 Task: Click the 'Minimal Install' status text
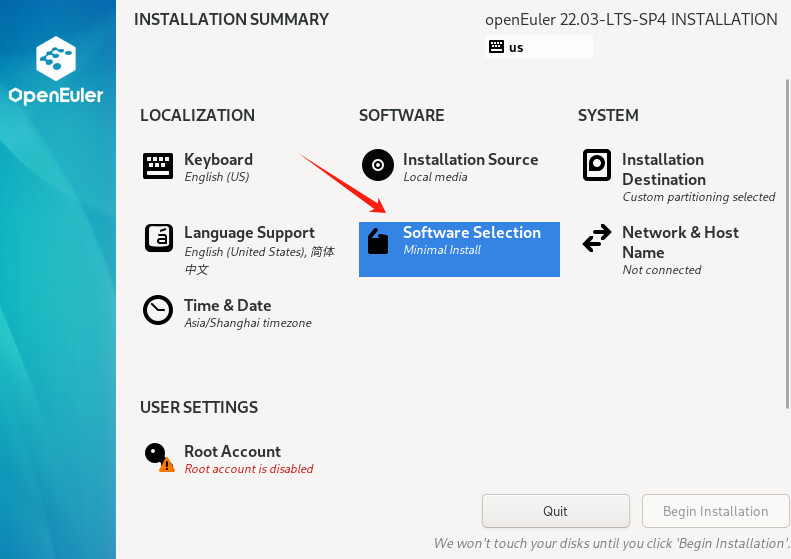point(442,250)
